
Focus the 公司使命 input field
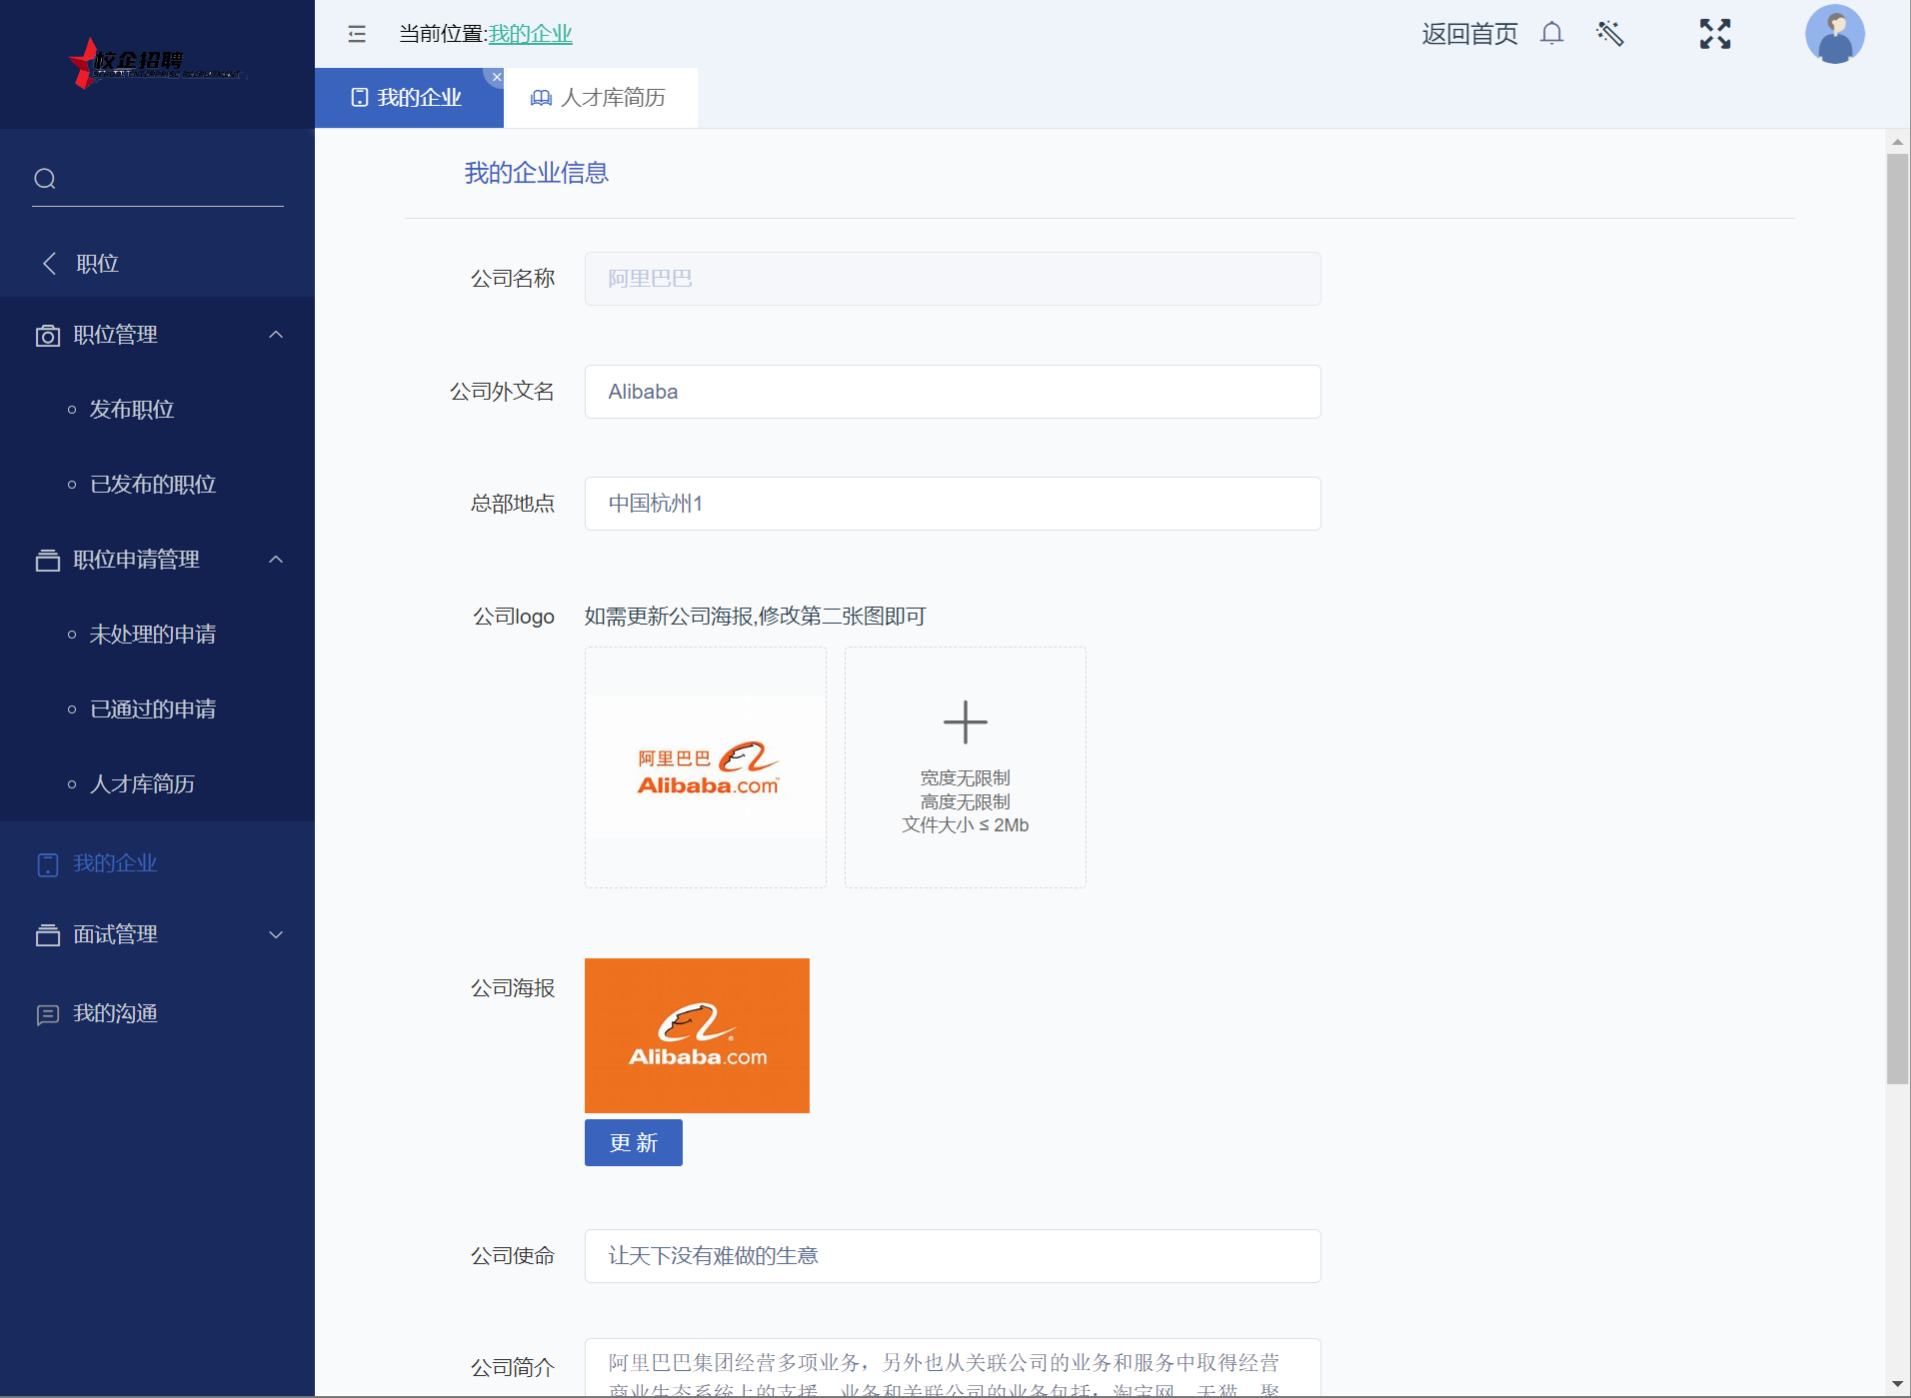click(952, 1256)
